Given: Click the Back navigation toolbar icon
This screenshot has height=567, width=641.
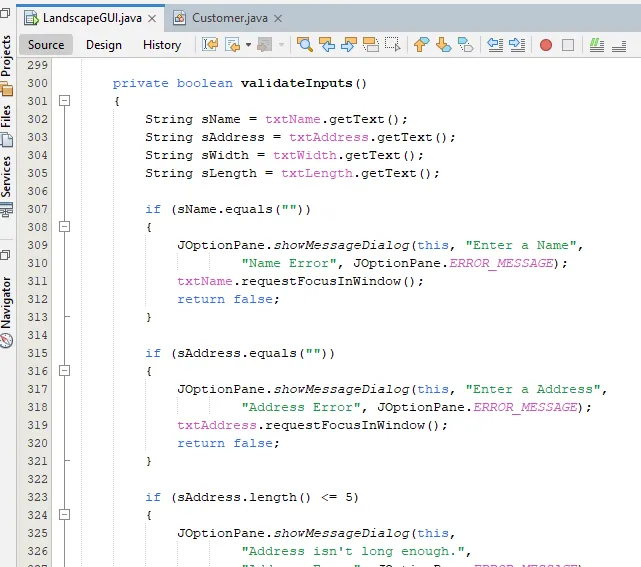Looking at the screenshot, I should click(x=233, y=45).
